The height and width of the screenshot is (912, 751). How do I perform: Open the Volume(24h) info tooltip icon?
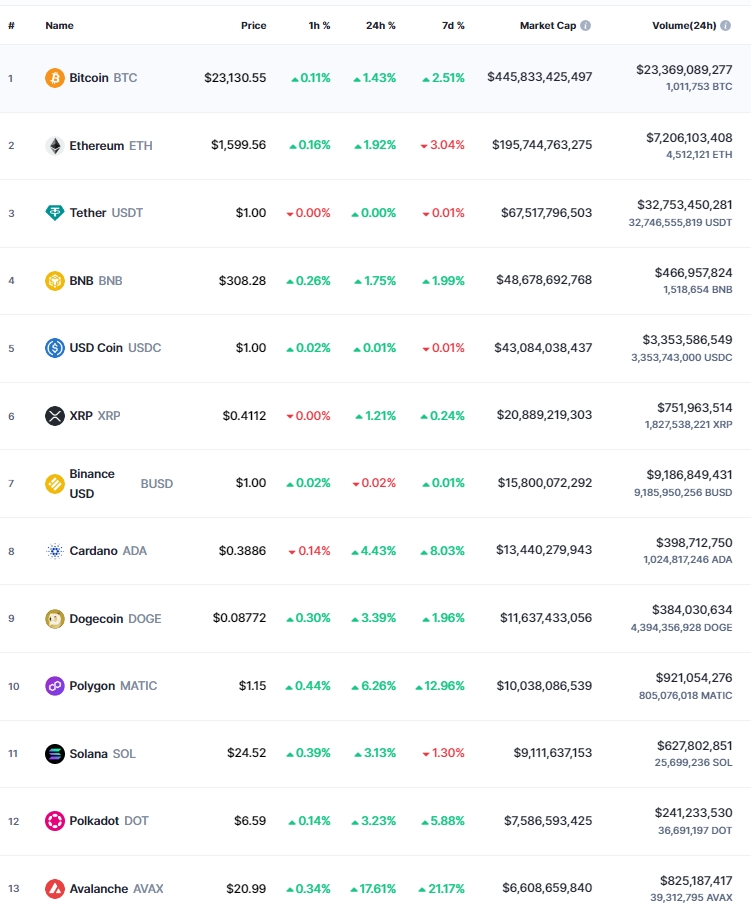click(x=725, y=26)
